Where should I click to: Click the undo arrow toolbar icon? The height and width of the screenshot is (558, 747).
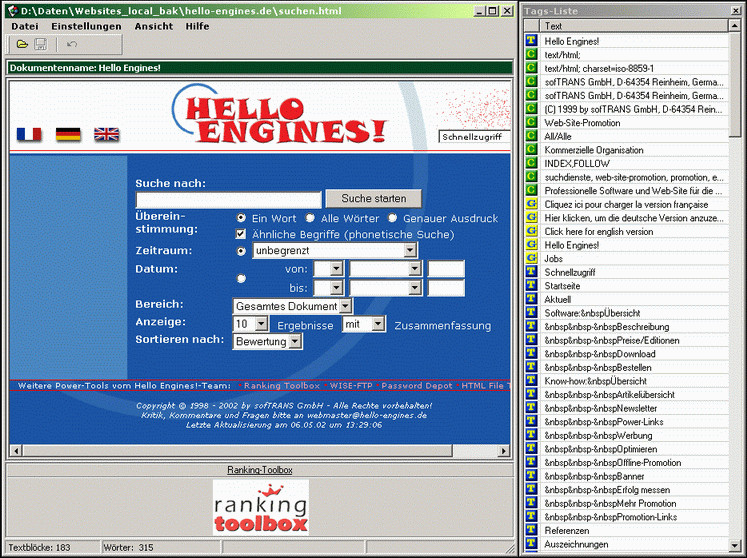pyautogui.click(x=72, y=44)
